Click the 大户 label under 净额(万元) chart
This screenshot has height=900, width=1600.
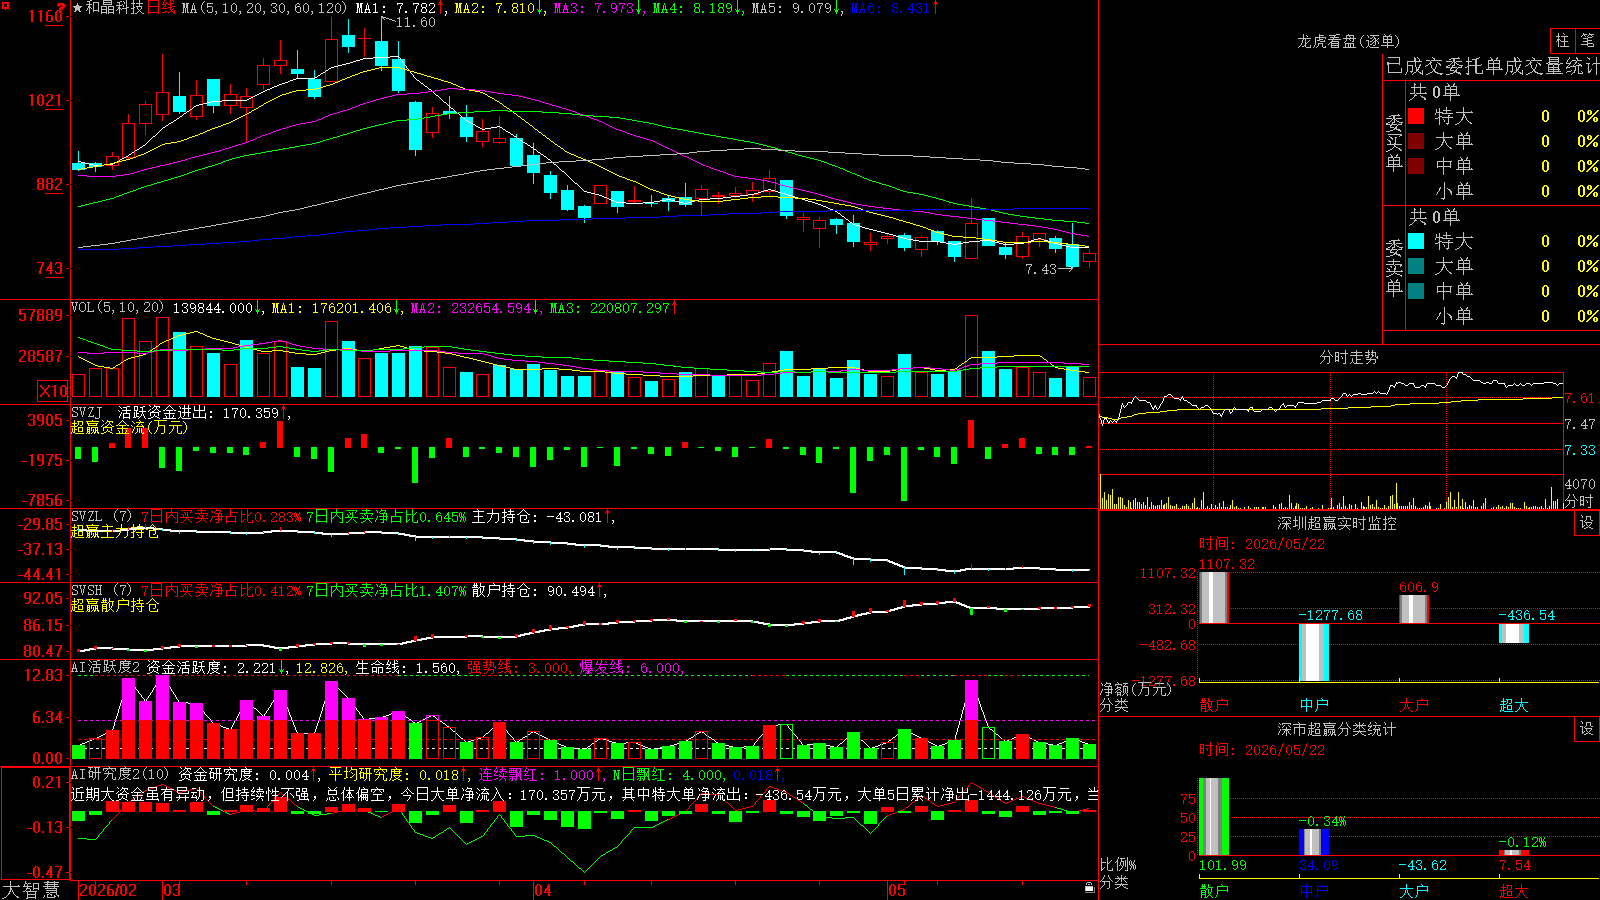[x=1414, y=705]
